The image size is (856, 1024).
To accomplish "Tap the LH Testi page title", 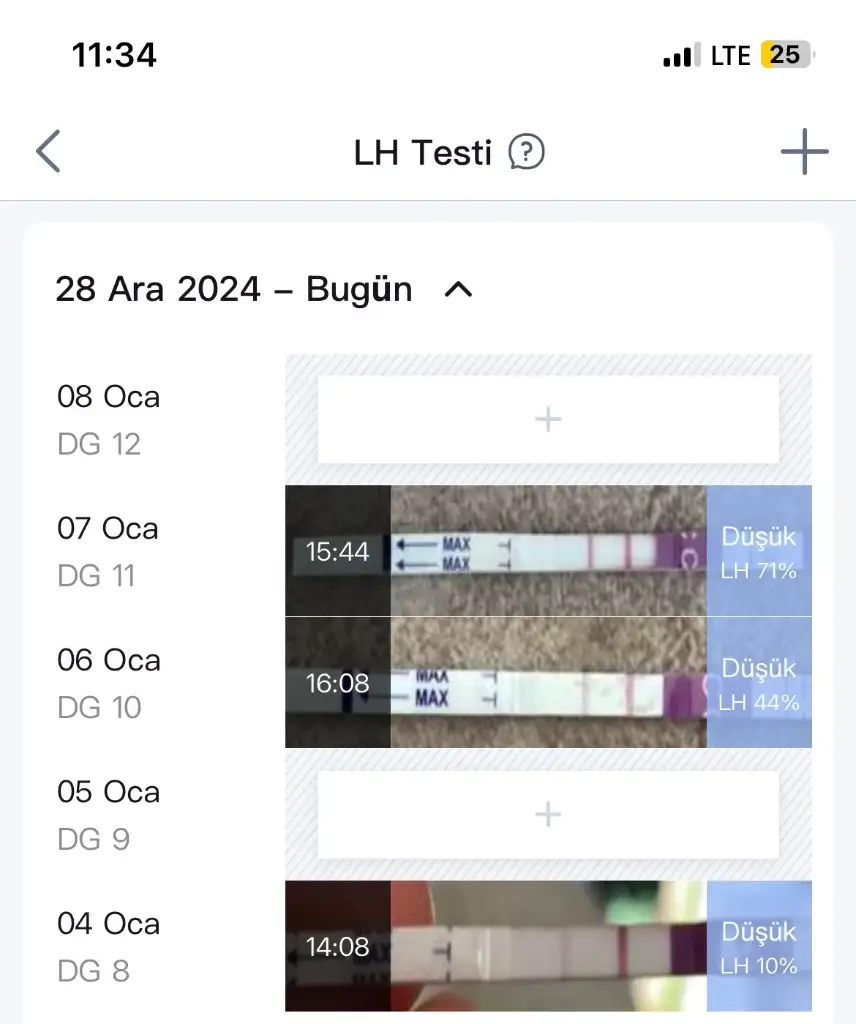I will pos(422,153).
